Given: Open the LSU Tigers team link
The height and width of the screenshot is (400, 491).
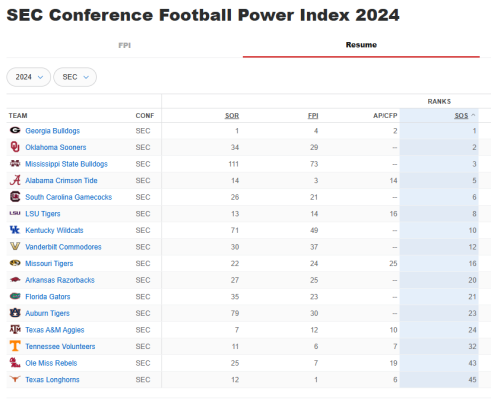Looking at the screenshot, I should (43, 214).
